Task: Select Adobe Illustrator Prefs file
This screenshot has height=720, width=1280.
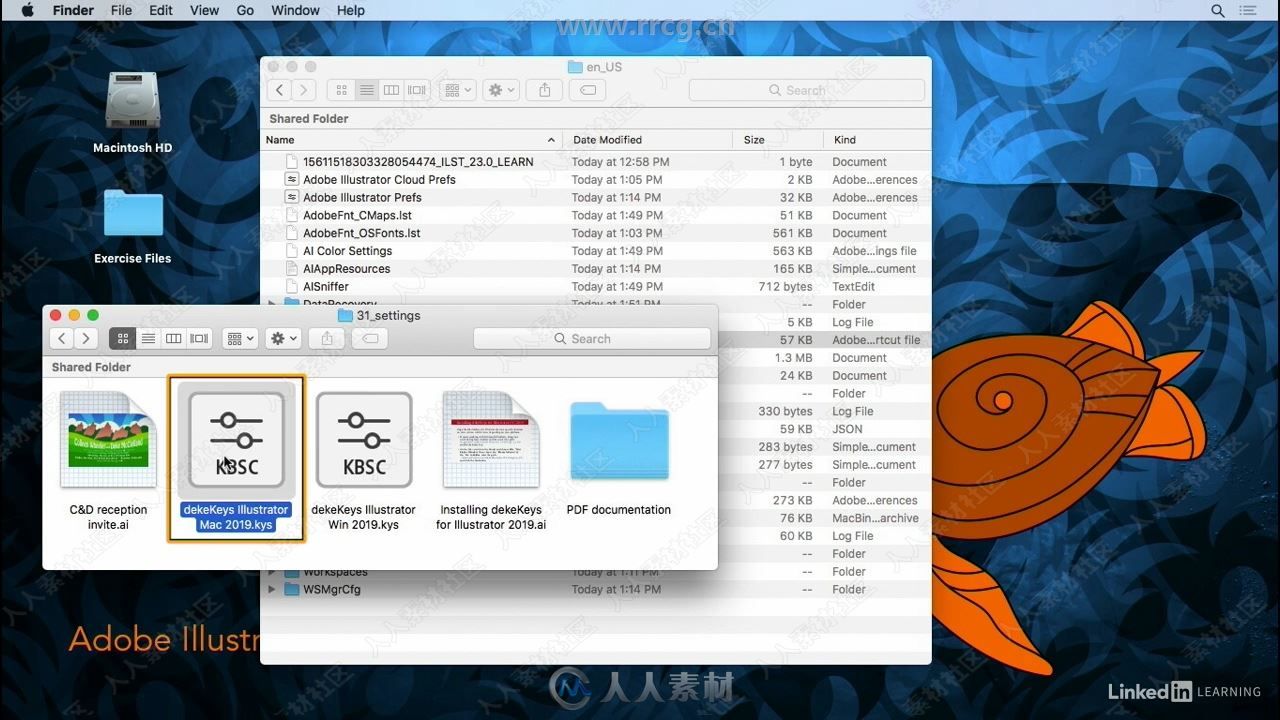Action: click(x=596, y=198)
